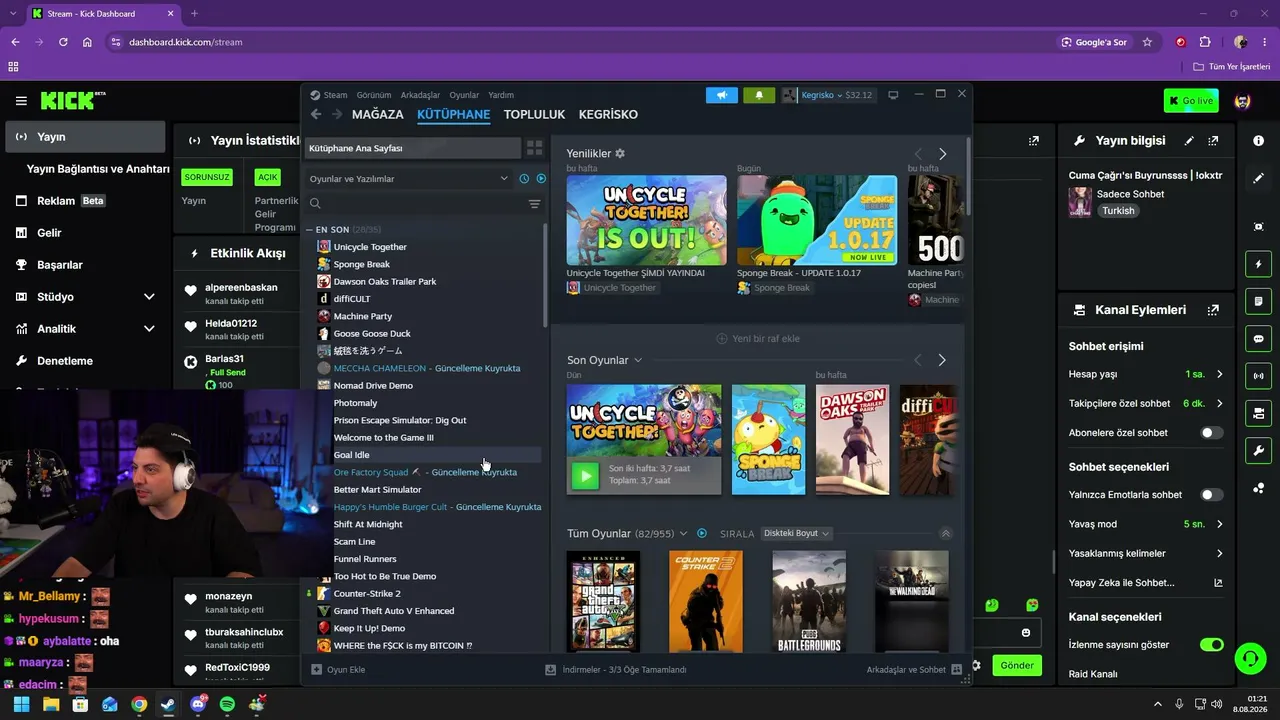This screenshot has height=720, width=1280.
Task: Open Spotify from the Windows taskbar
Action: (227, 704)
